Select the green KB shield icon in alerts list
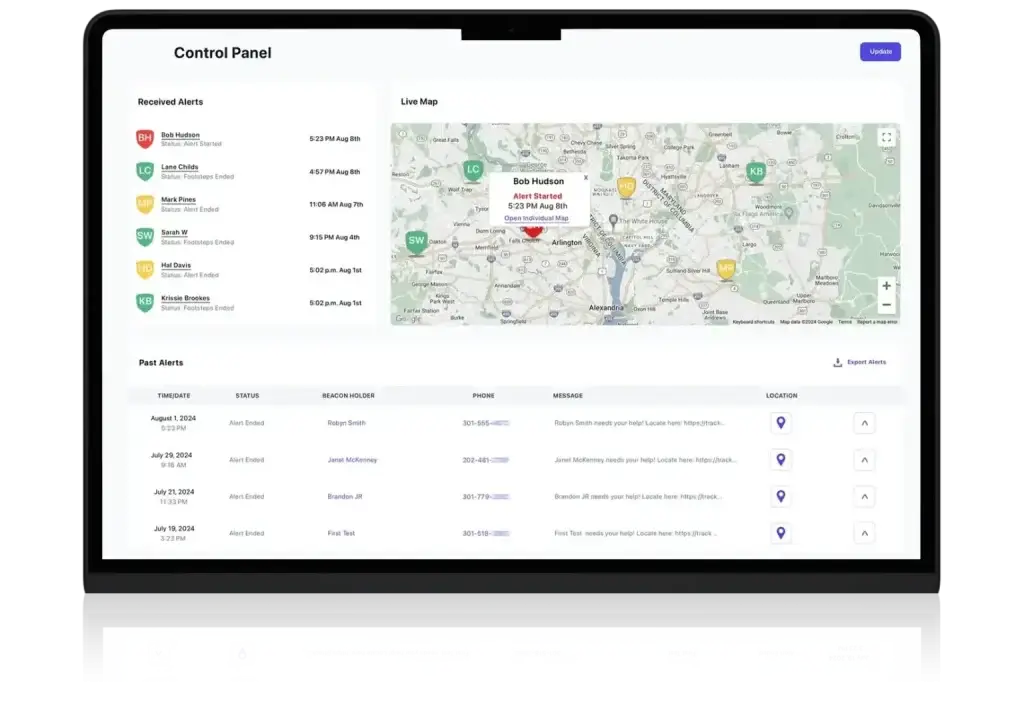1024x711 pixels. (x=145, y=302)
